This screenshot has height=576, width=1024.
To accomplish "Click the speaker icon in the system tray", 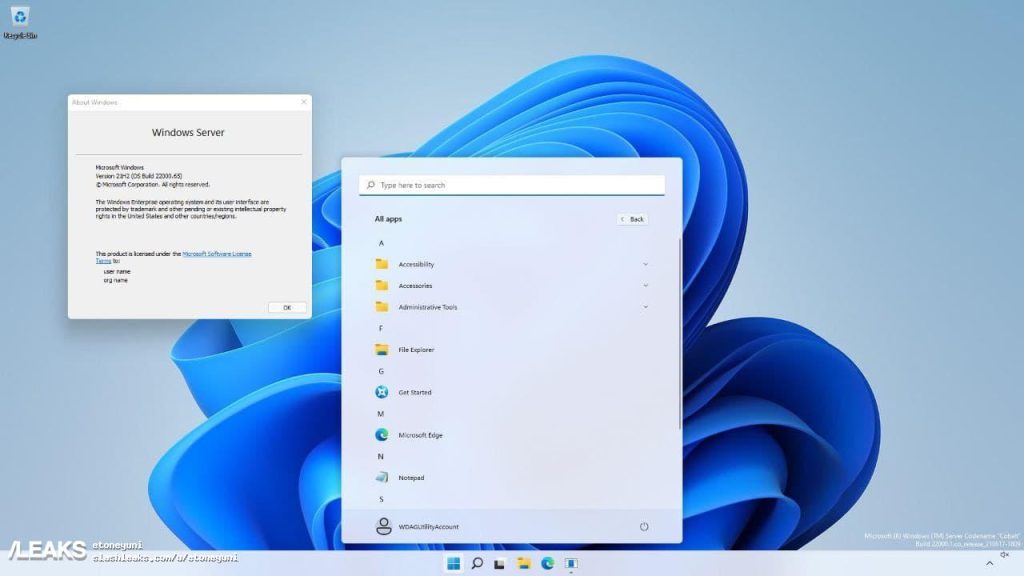I will click(1004, 555).
